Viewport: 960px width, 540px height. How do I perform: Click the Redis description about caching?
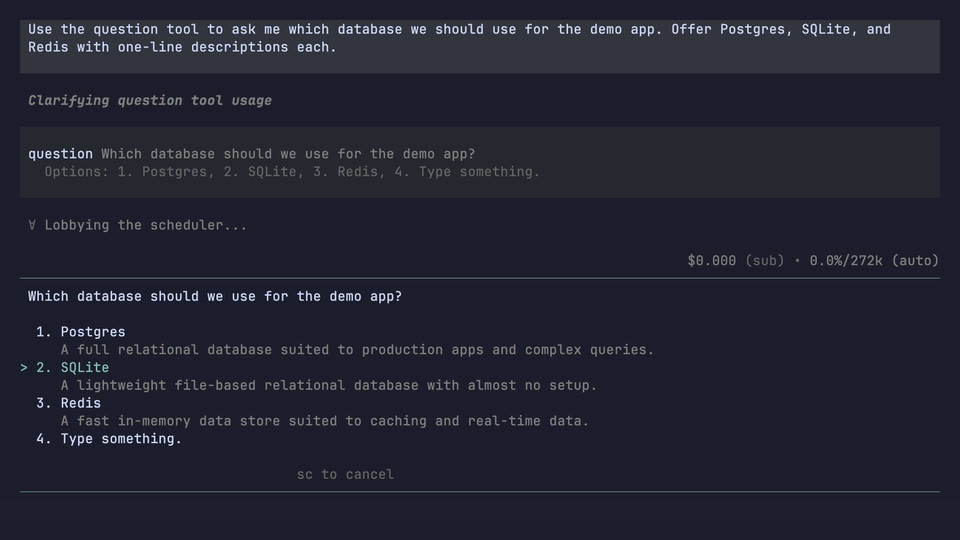pos(324,421)
